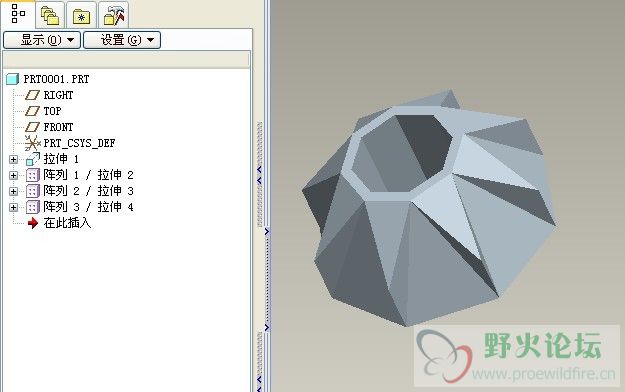
Task: Open the Model Tree tab icon
Action: click(x=18, y=14)
